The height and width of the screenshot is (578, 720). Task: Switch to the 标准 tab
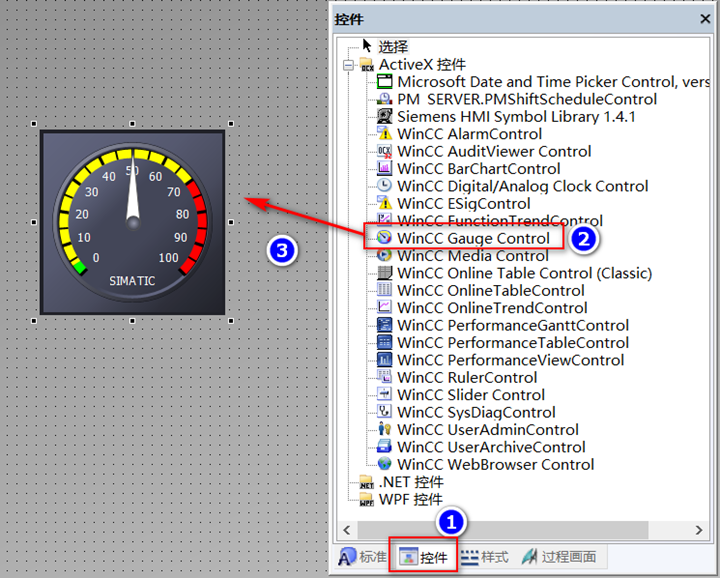362,557
